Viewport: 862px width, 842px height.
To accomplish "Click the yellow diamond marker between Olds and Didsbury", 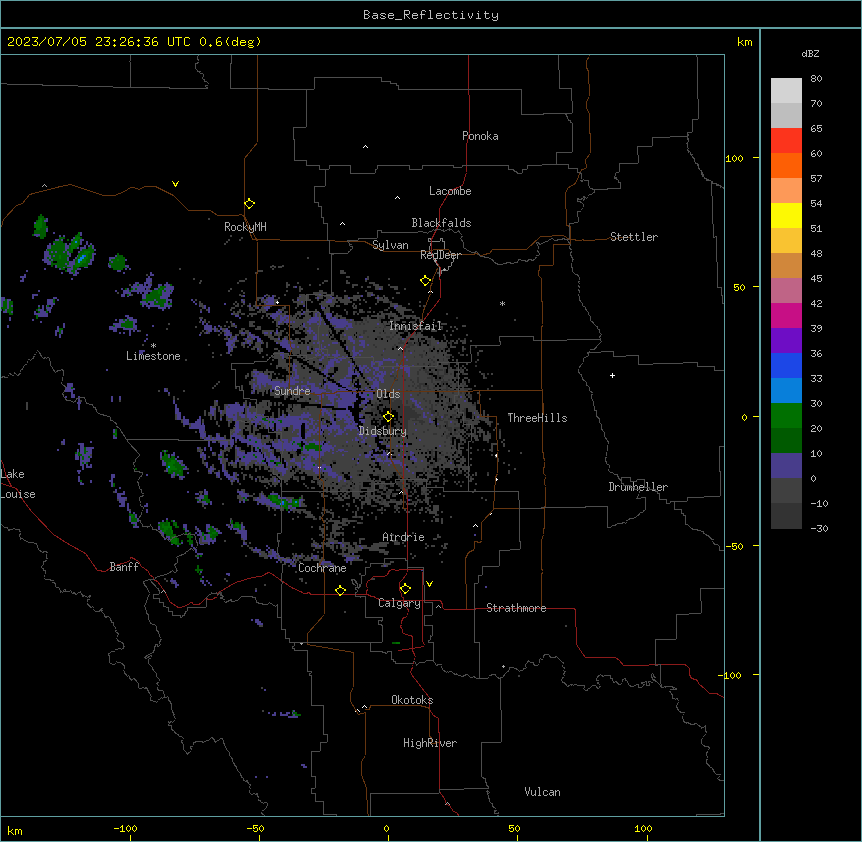I will click(x=388, y=416).
